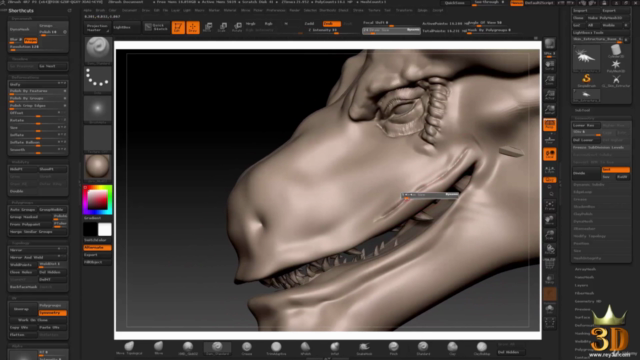
Task: Click Merge Similar Groups button
Action: [37, 232]
